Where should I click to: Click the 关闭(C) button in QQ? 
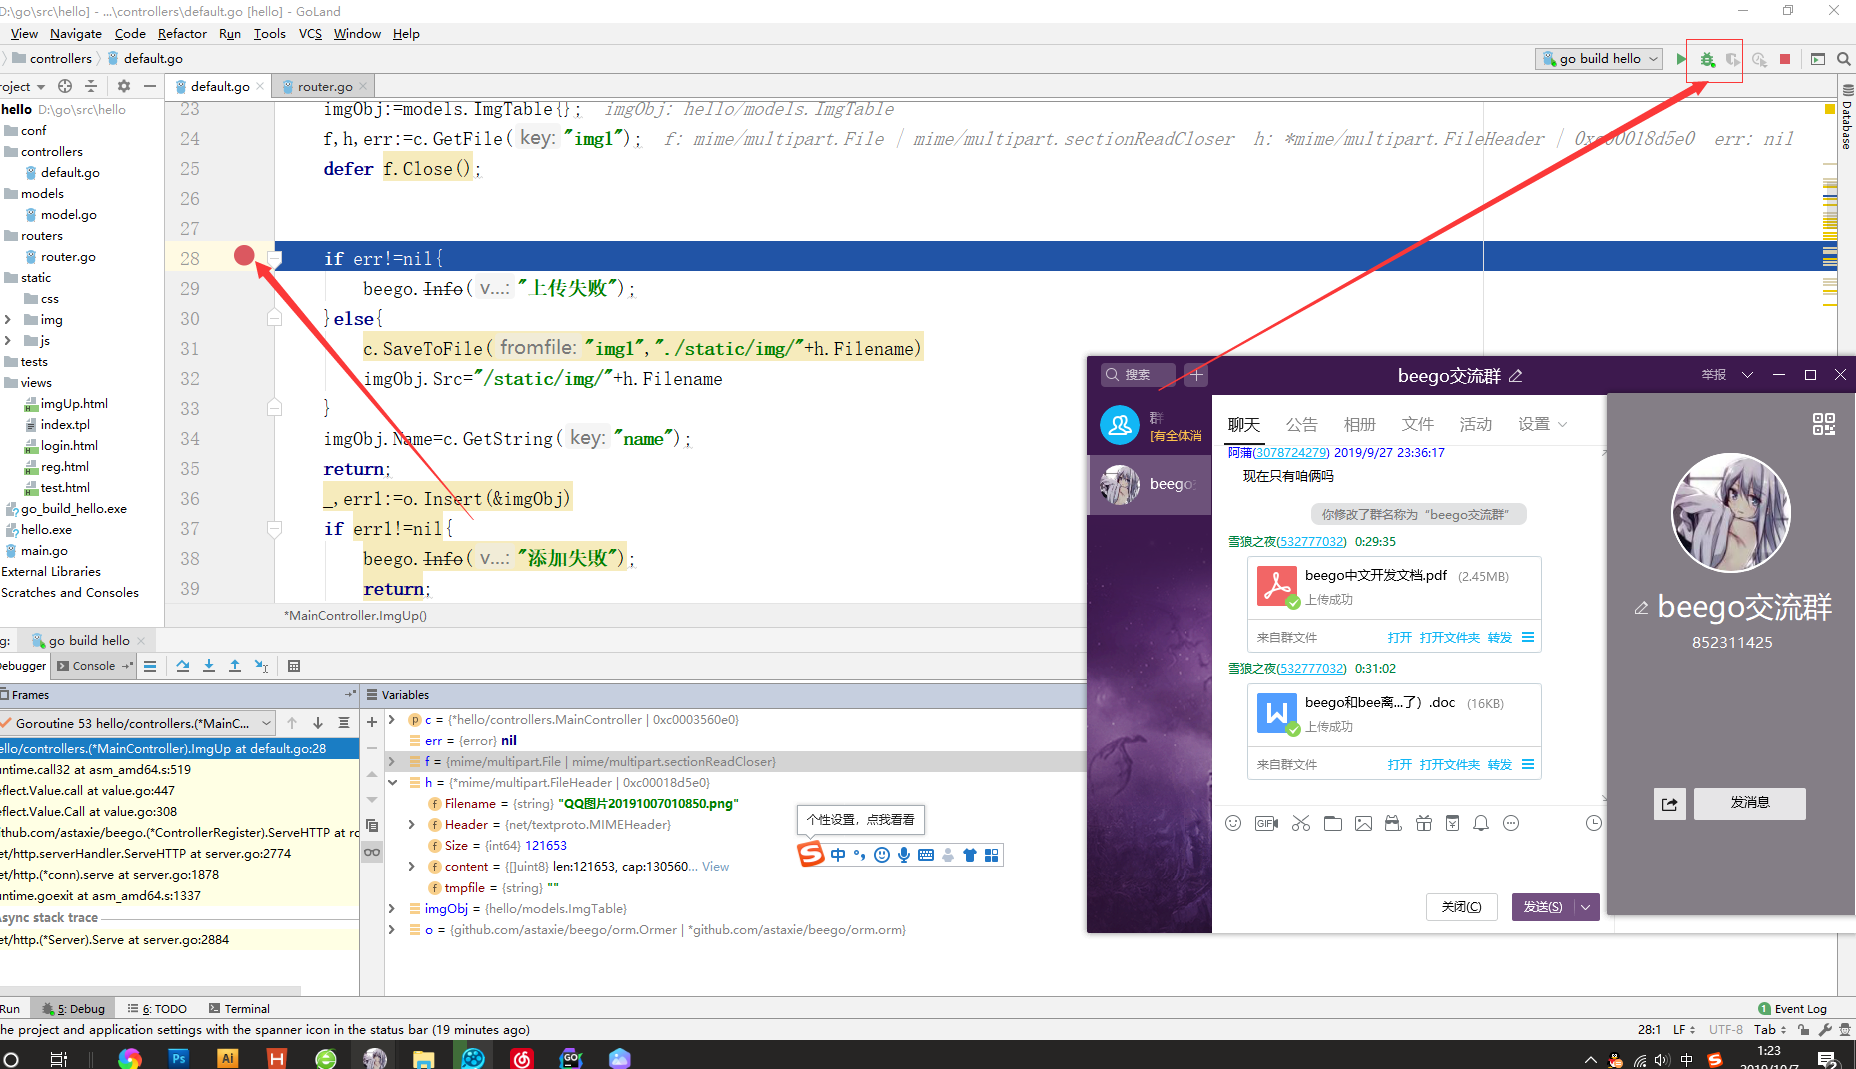coord(1461,907)
